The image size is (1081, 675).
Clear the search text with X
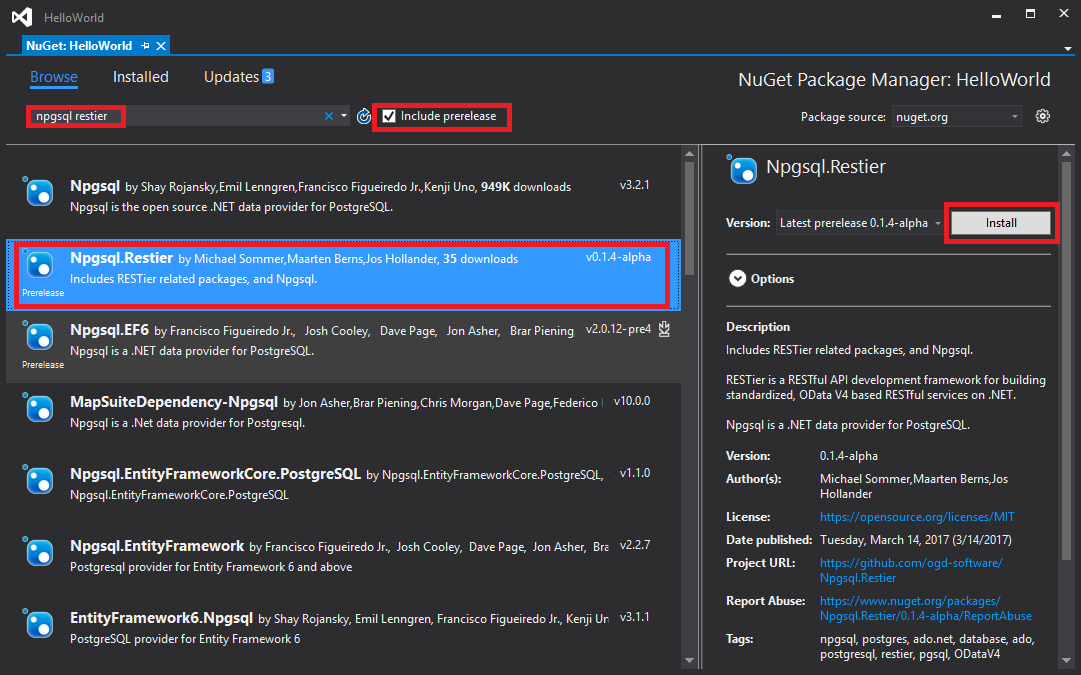pyautogui.click(x=329, y=116)
